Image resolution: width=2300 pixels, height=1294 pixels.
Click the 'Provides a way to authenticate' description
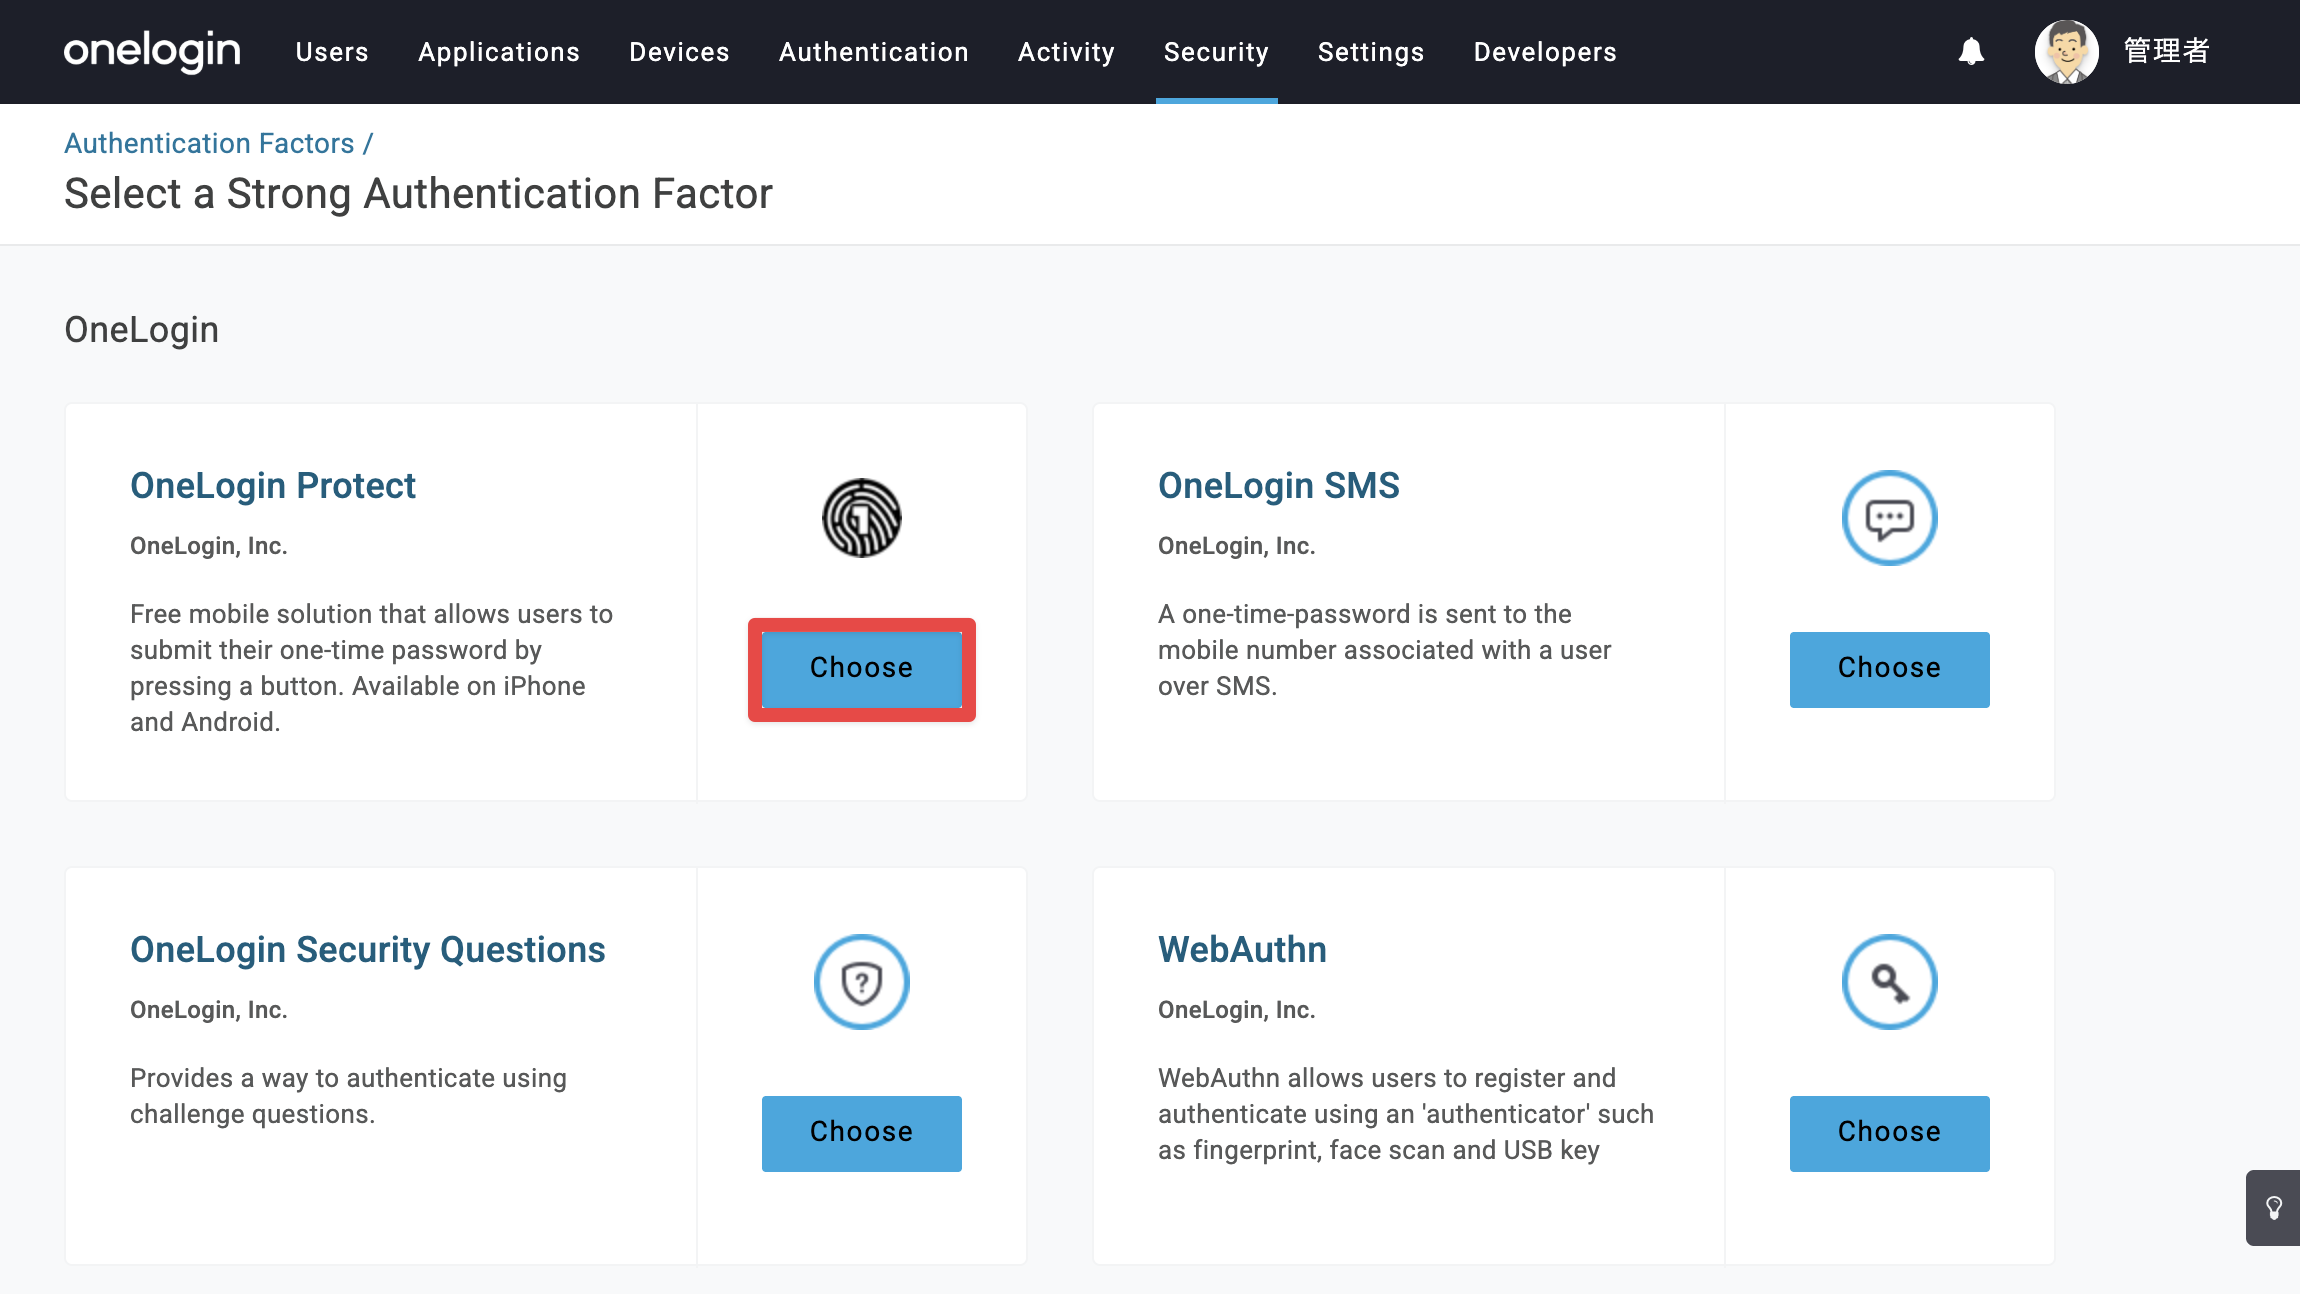click(348, 1096)
